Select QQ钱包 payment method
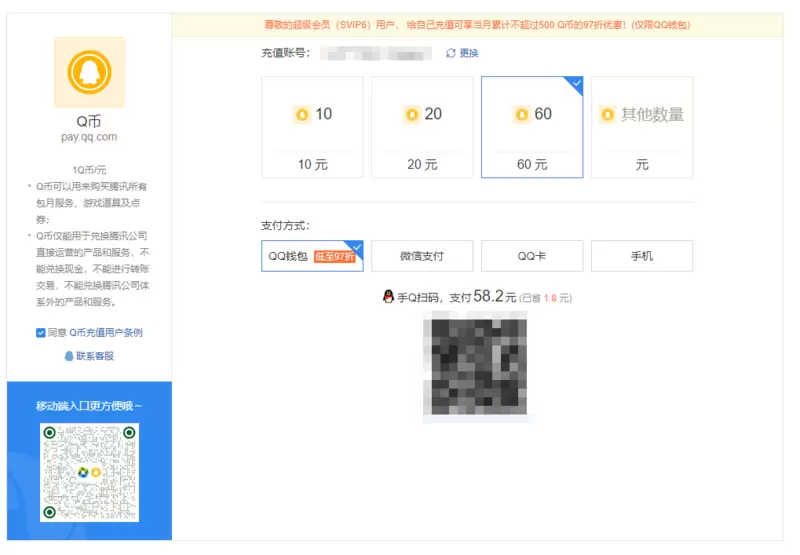This screenshot has width=800, height=555. 312,256
